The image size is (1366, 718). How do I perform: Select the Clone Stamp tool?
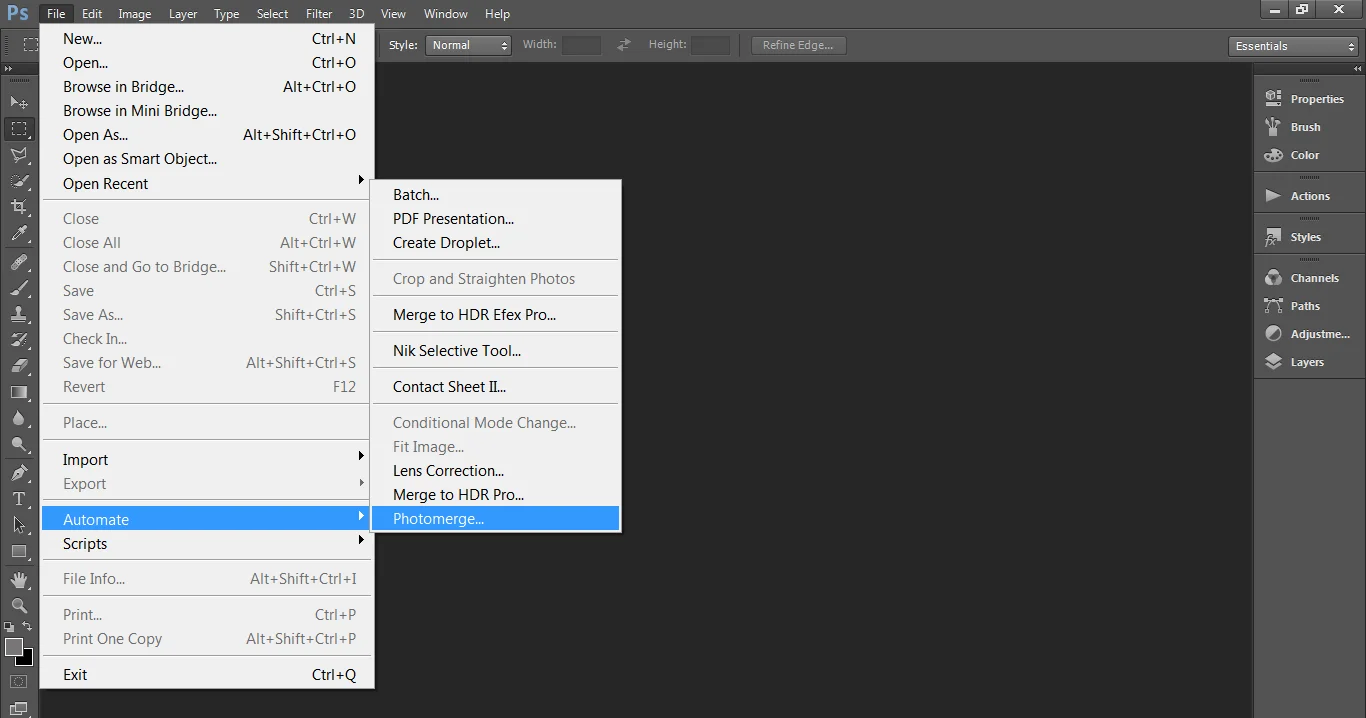[19, 315]
